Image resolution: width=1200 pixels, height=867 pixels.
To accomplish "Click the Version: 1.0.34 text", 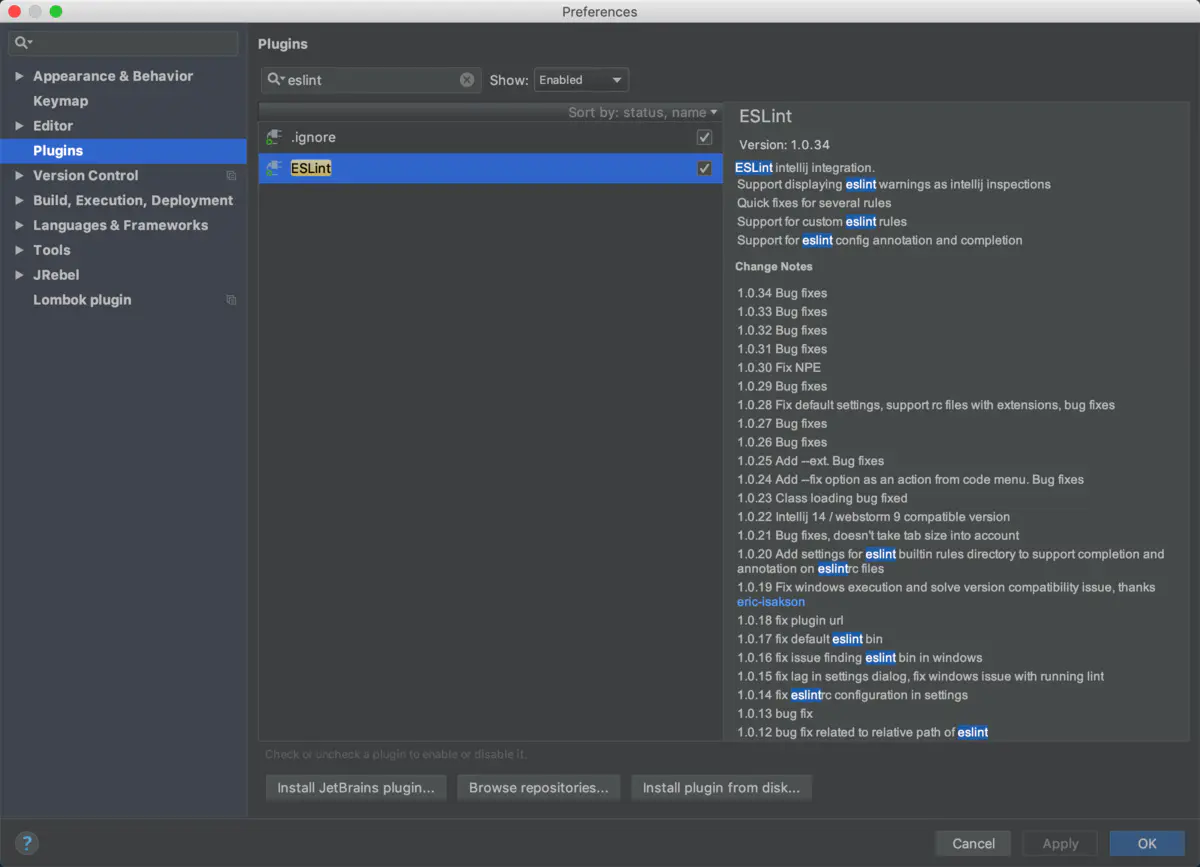I will [x=784, y=145].
